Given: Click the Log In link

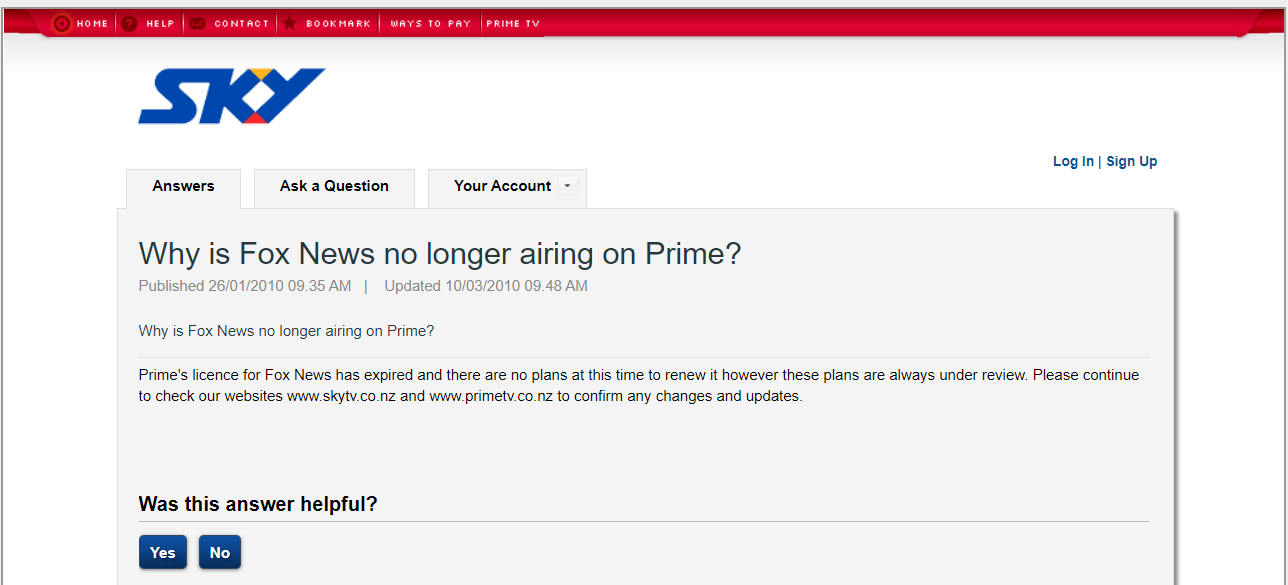Looking at the screenshot, I should point(1073,161).
